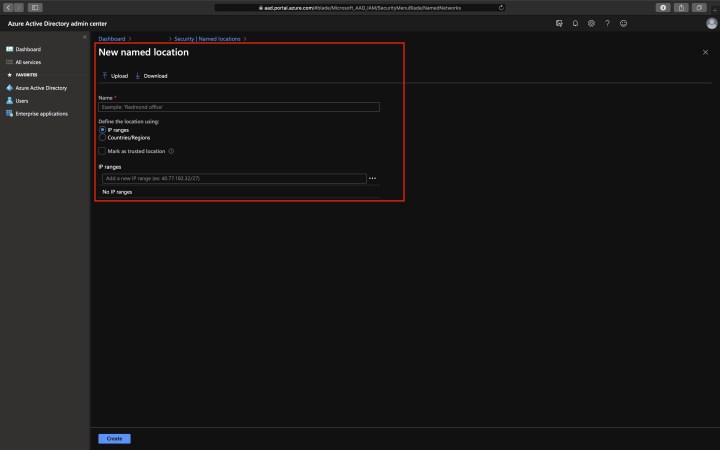Open the help question mark
The image size is (720, 450).
pyautogui.click(x=607, y=23)
